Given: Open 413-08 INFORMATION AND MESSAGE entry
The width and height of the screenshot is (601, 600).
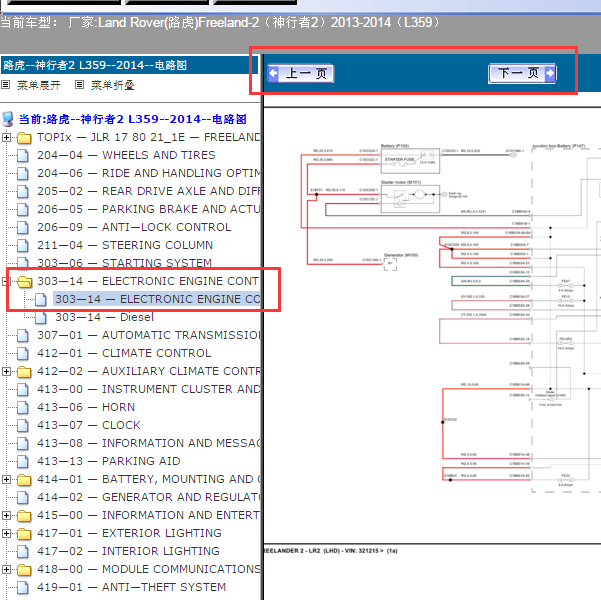Looking at the screenshot, I should point(149,444).
